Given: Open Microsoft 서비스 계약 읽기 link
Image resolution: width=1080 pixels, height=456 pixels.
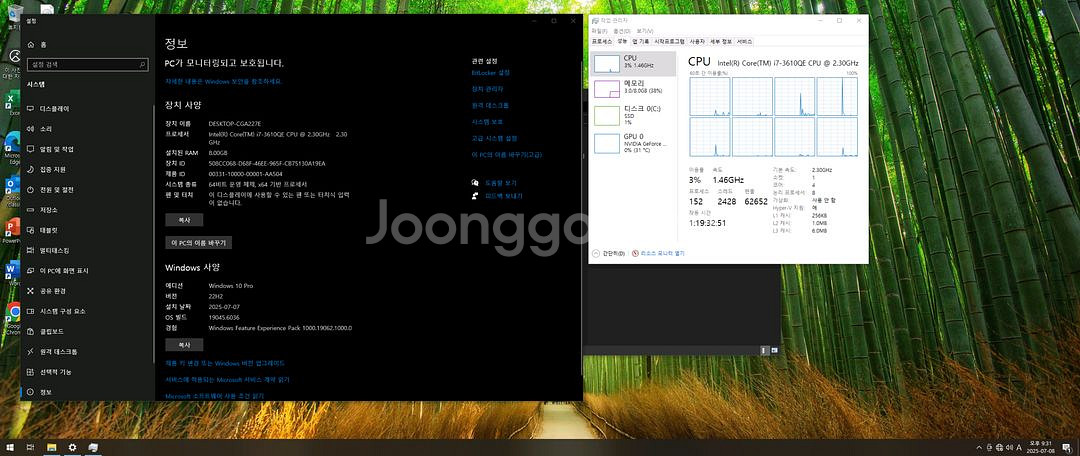Looking at the screenshot, I should 227,380.
